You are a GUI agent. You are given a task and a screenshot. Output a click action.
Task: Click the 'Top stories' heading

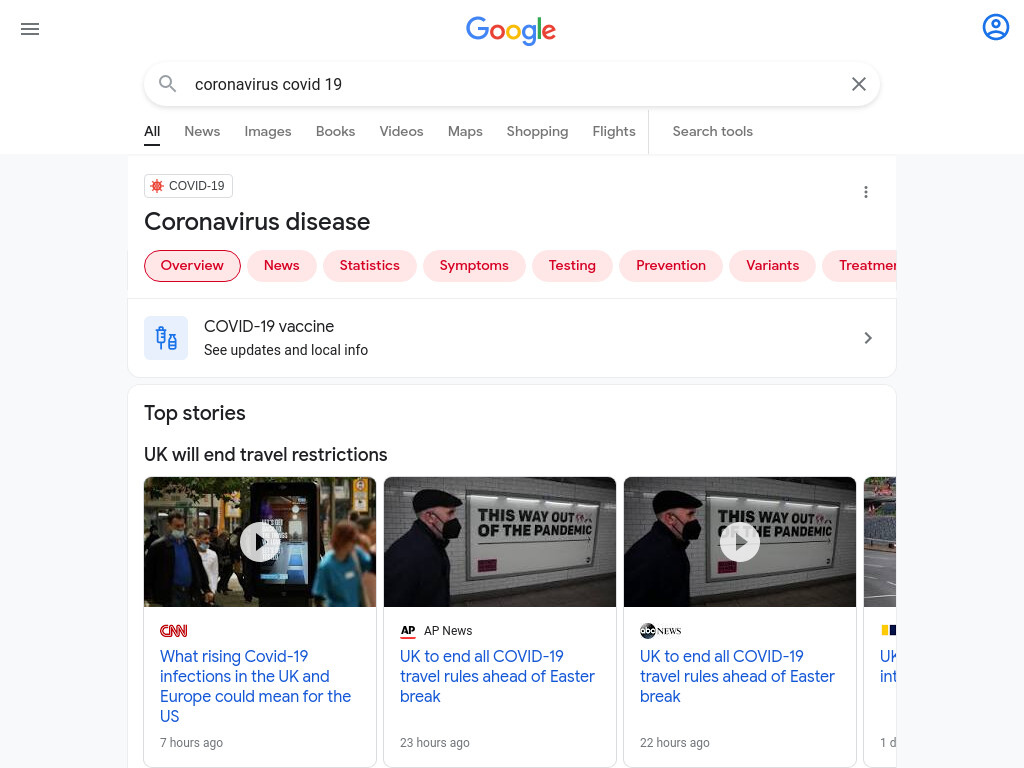(195, 413)
